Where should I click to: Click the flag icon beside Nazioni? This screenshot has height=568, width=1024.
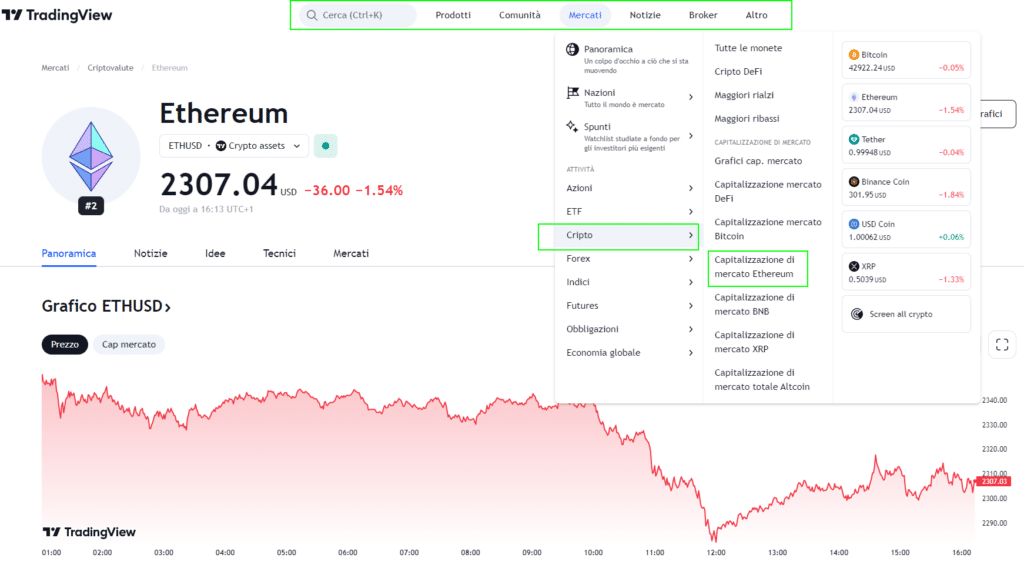coord(573,93)
